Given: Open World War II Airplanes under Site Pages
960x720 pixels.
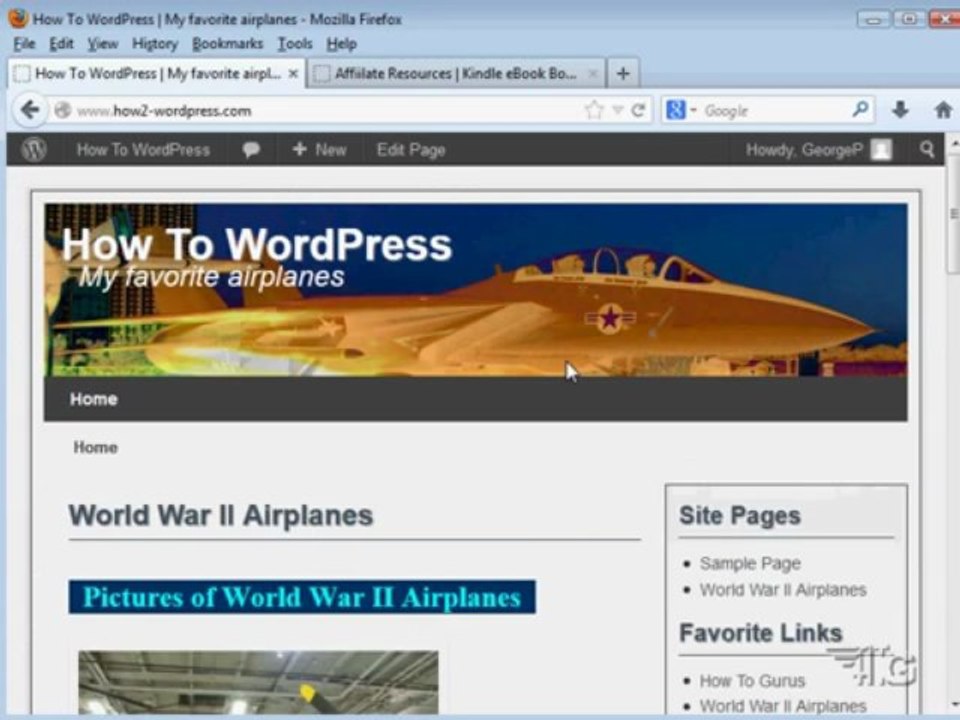Looking at the screenshot, I should tap(783, 590).
